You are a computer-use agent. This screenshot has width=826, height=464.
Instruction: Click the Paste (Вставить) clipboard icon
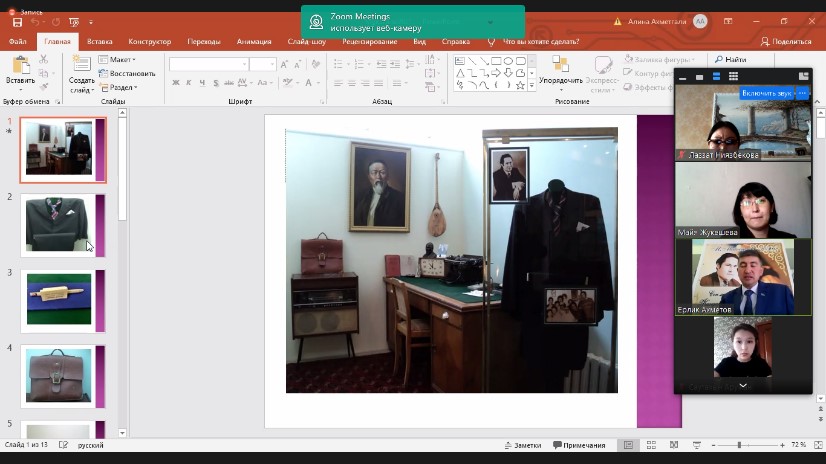pos(19,68)
